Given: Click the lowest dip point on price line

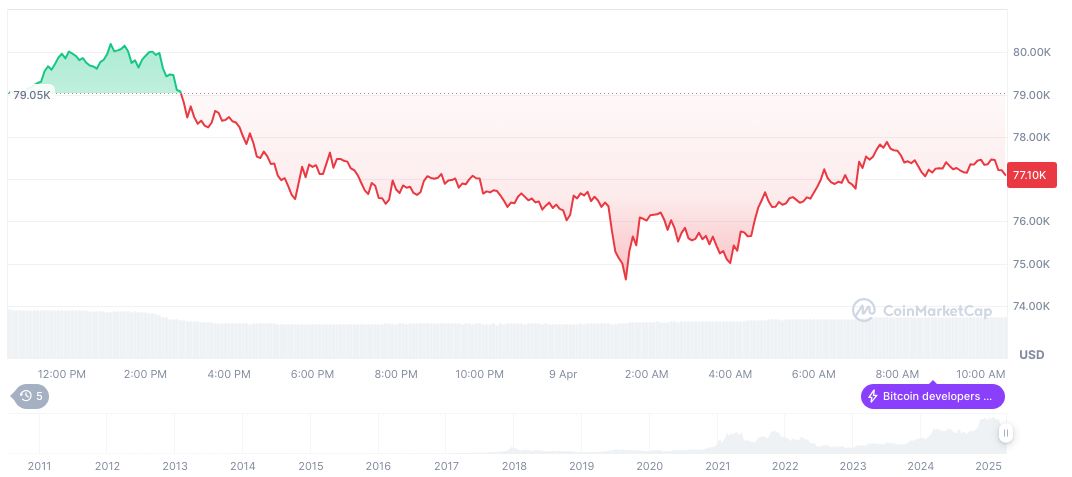Looking at the screenshot, I should pos(626,279).
